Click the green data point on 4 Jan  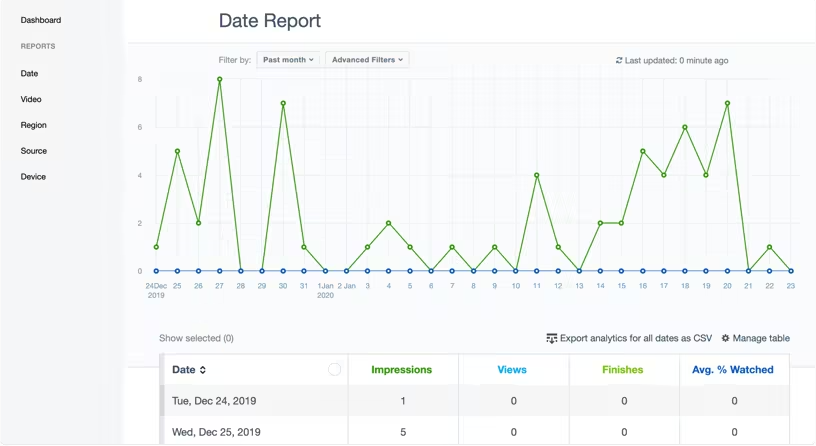coord(389,223)
